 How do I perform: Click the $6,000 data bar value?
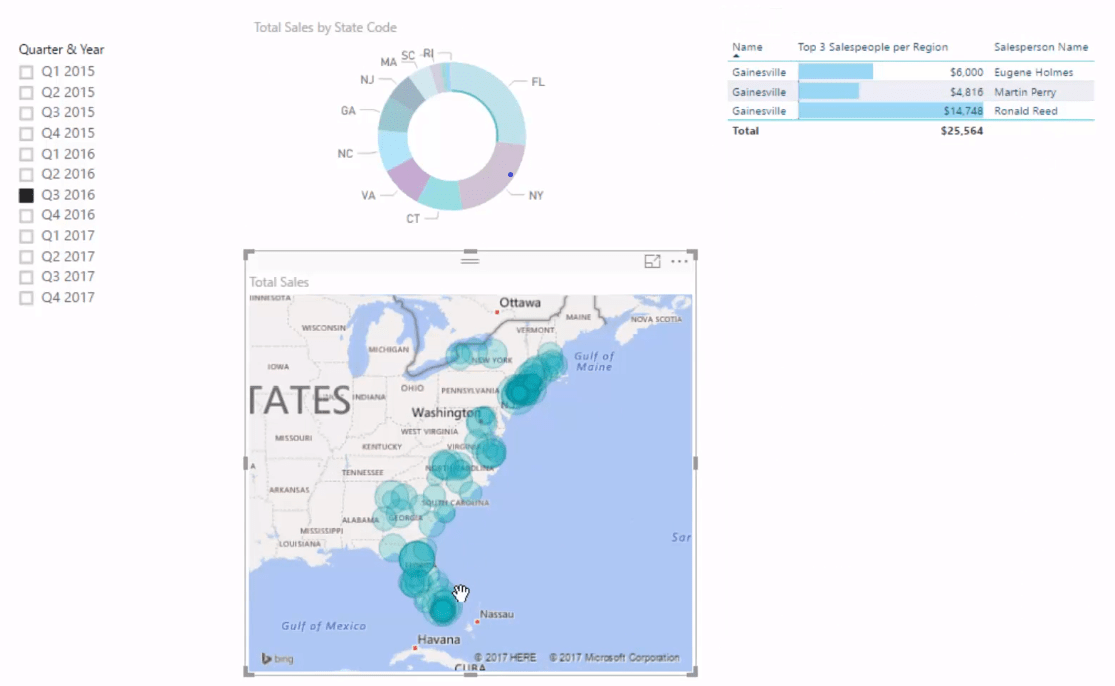click(x=966, y=73)
